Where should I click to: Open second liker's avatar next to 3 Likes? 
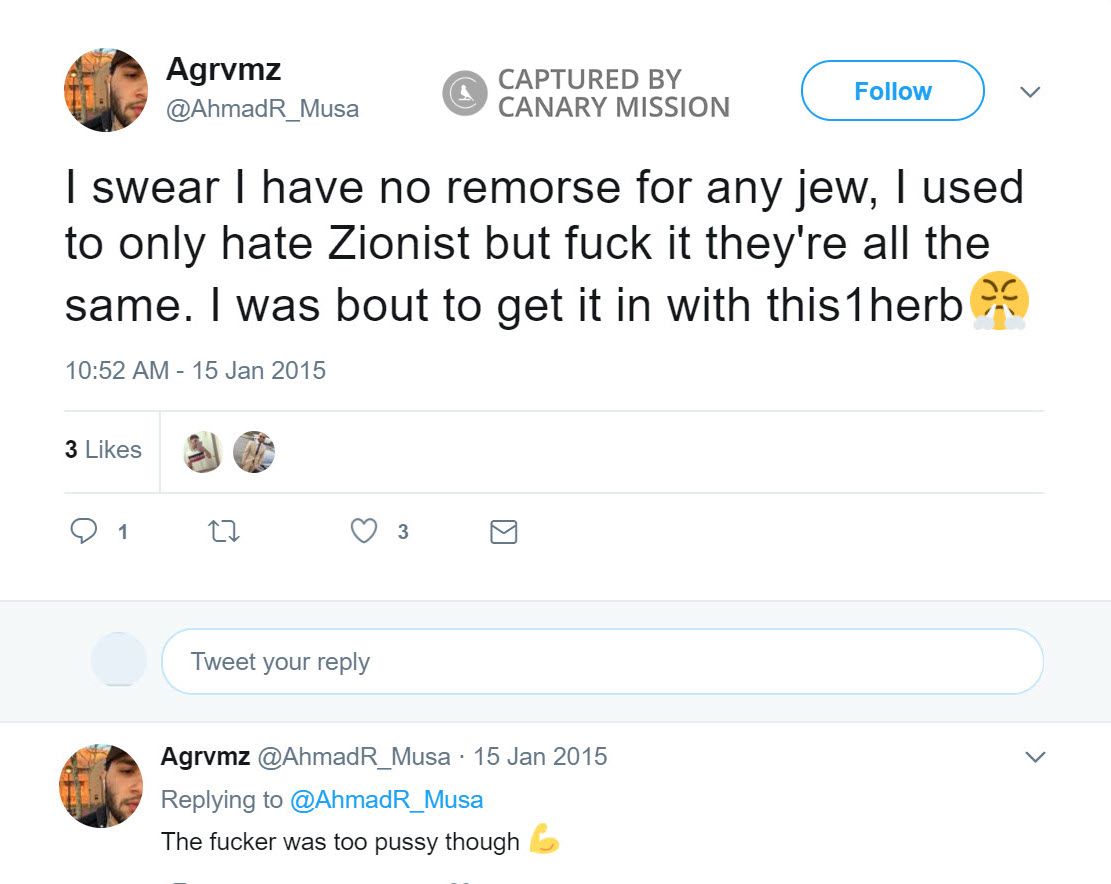pos(253,452)
